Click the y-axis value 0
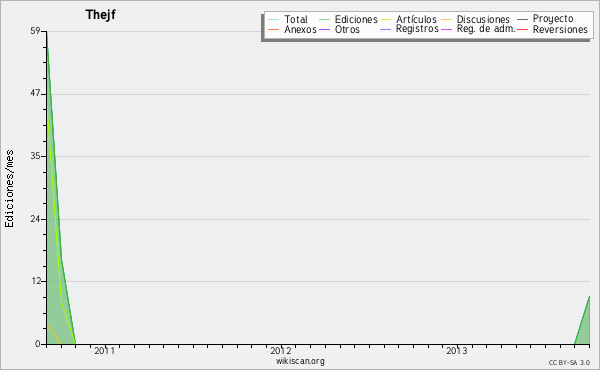Image resolution: width=600 pixels, height=370 pixels. click(x=38, y=344)
